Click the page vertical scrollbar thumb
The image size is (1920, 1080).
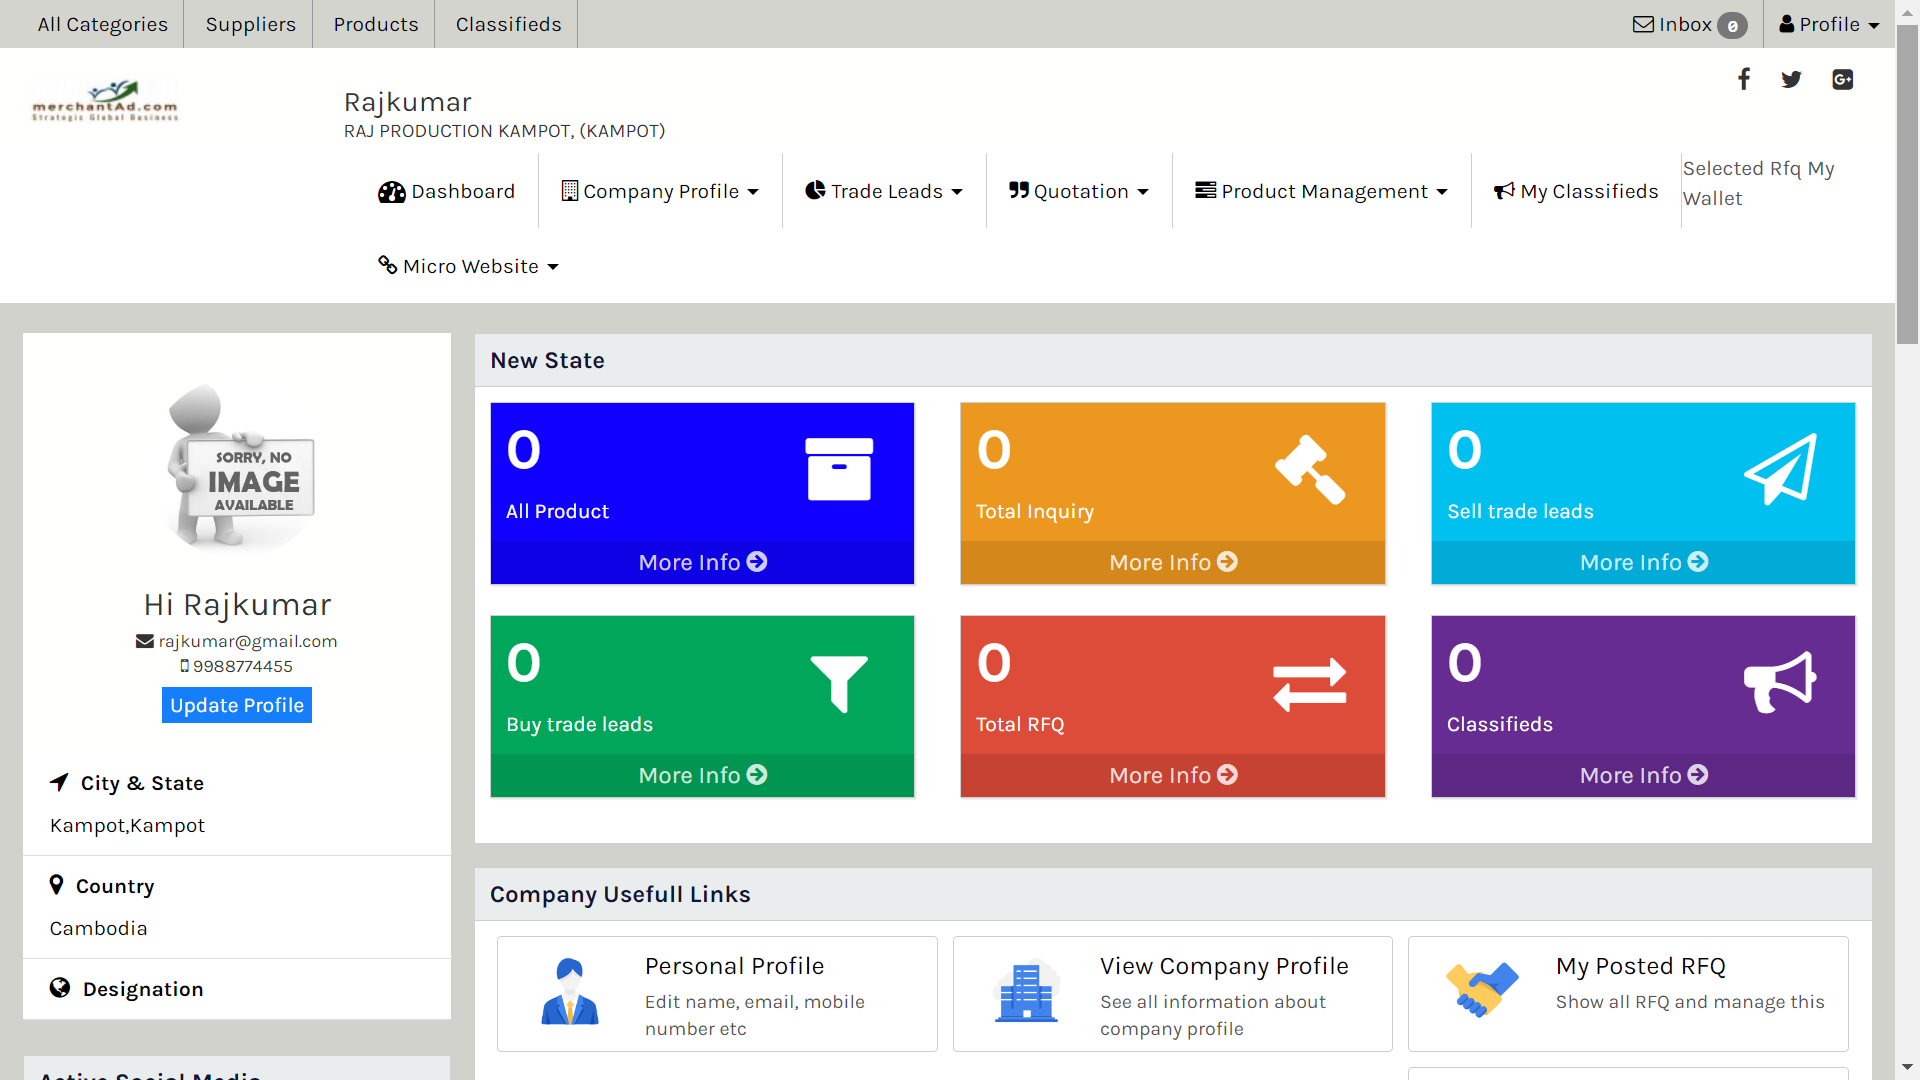tap(1908, 190)
